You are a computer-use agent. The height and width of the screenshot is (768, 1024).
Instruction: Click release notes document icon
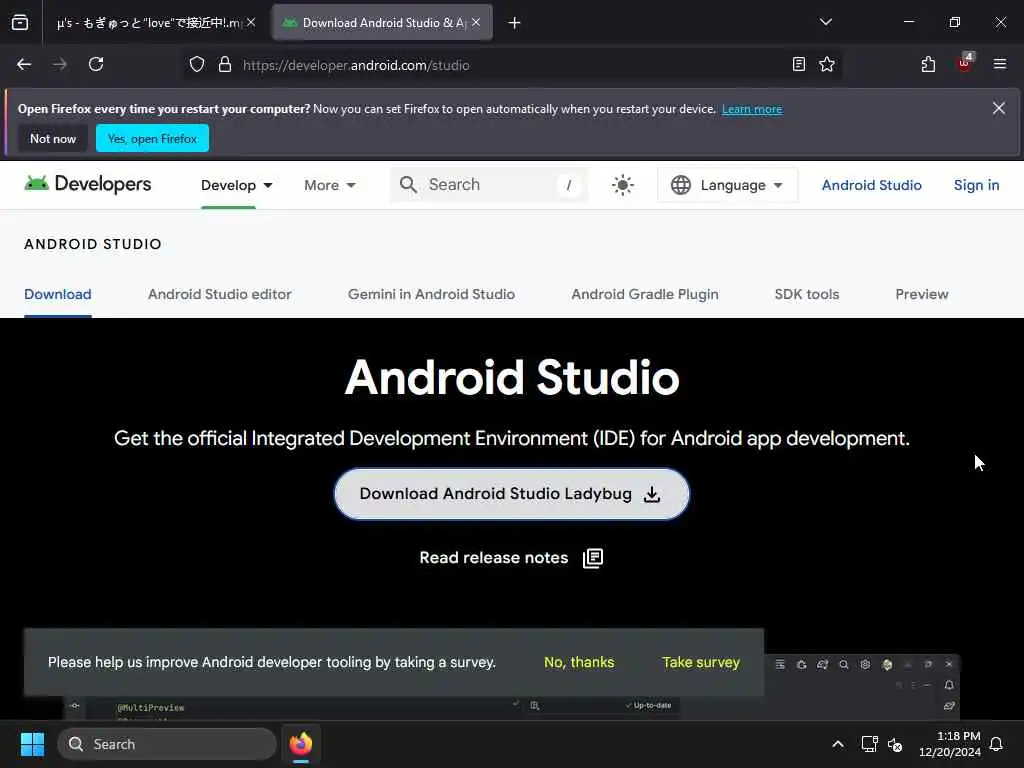[592, 558]
